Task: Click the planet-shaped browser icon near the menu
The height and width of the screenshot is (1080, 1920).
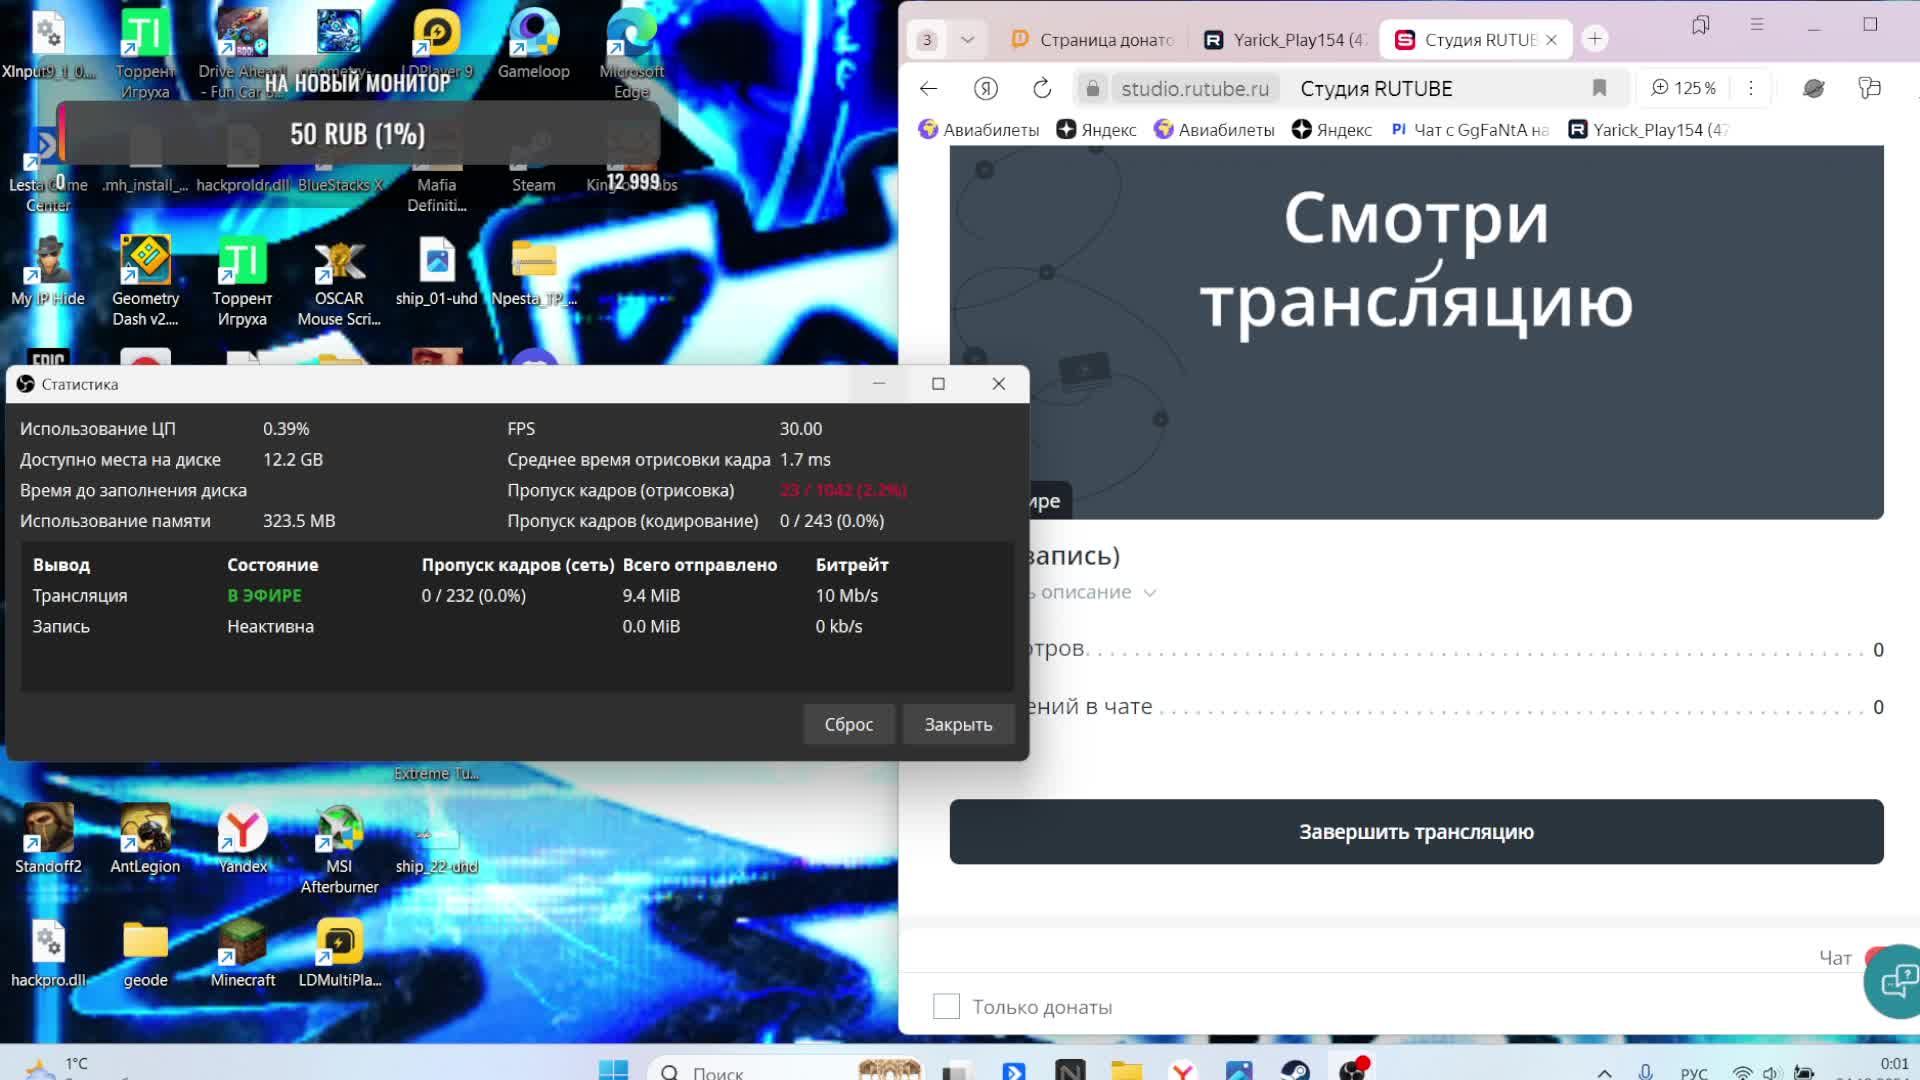Action: [x=1814, y=88]
